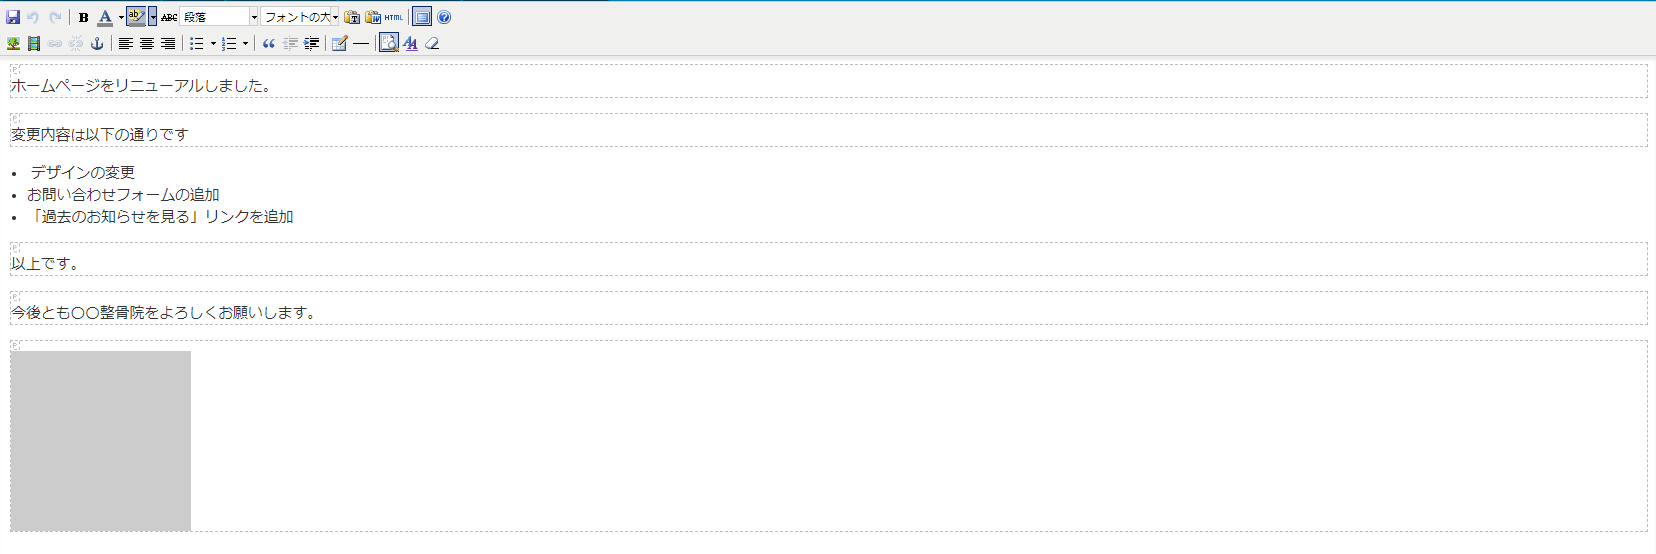Open help via the blue question mark icon
Screen dimensions: 1656x554
click(x=444, y=17)
